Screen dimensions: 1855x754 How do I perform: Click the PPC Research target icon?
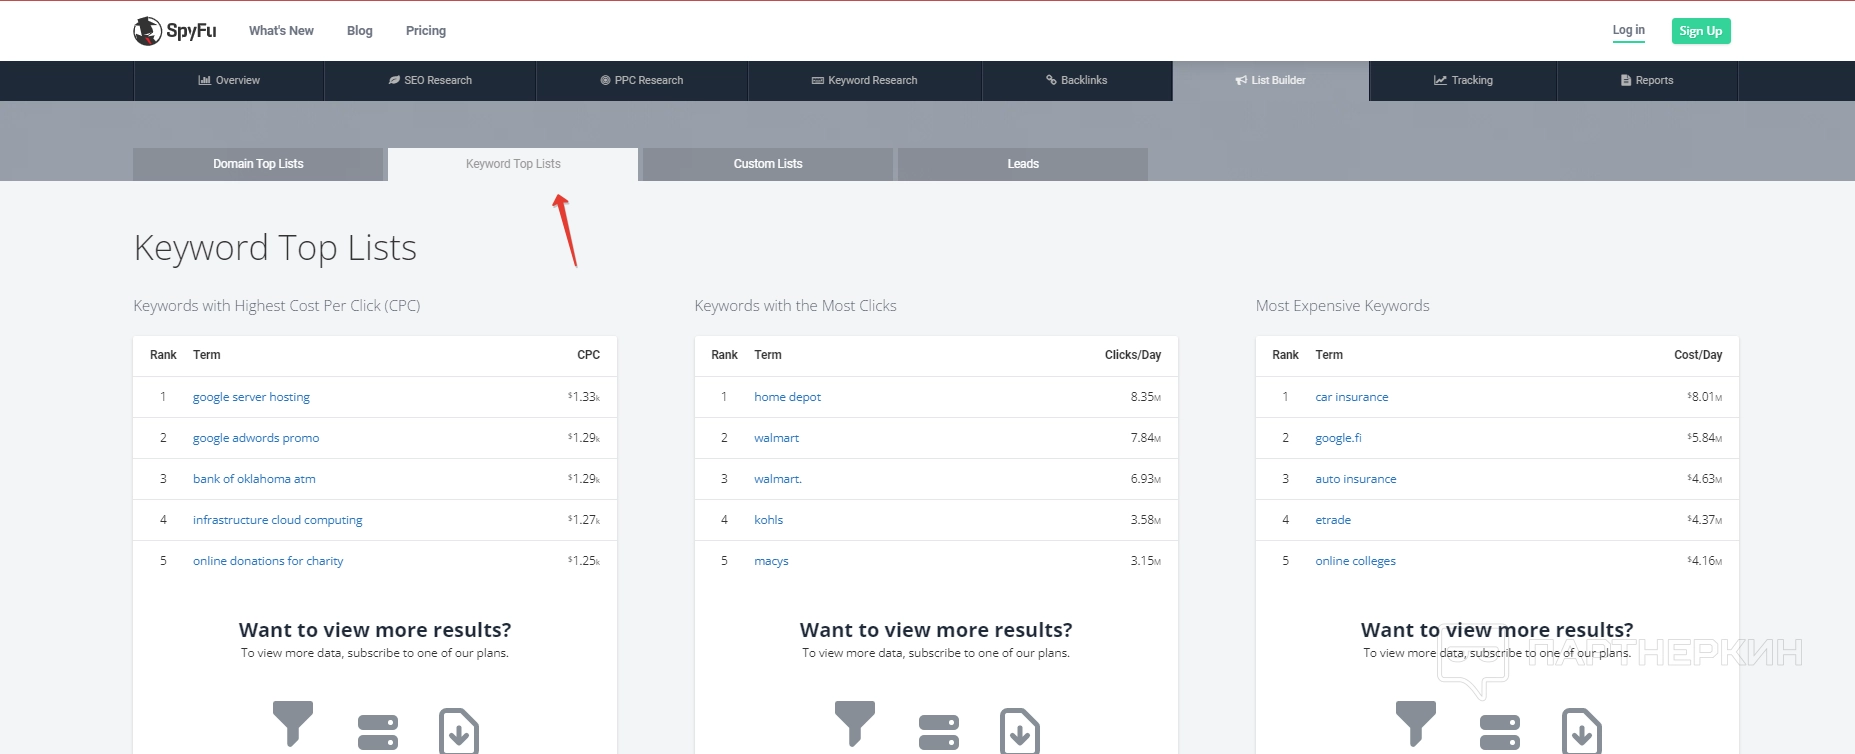point(605,80)
